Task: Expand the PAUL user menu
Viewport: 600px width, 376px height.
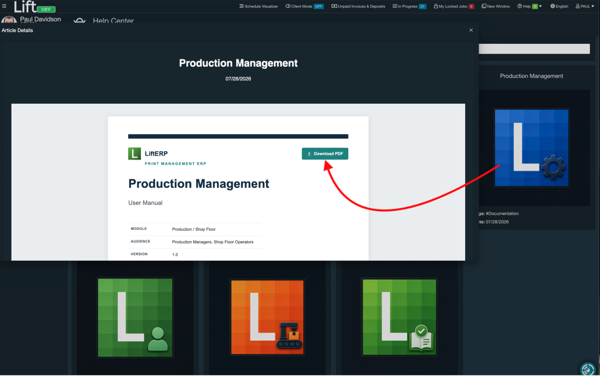Action: point(585,6)
